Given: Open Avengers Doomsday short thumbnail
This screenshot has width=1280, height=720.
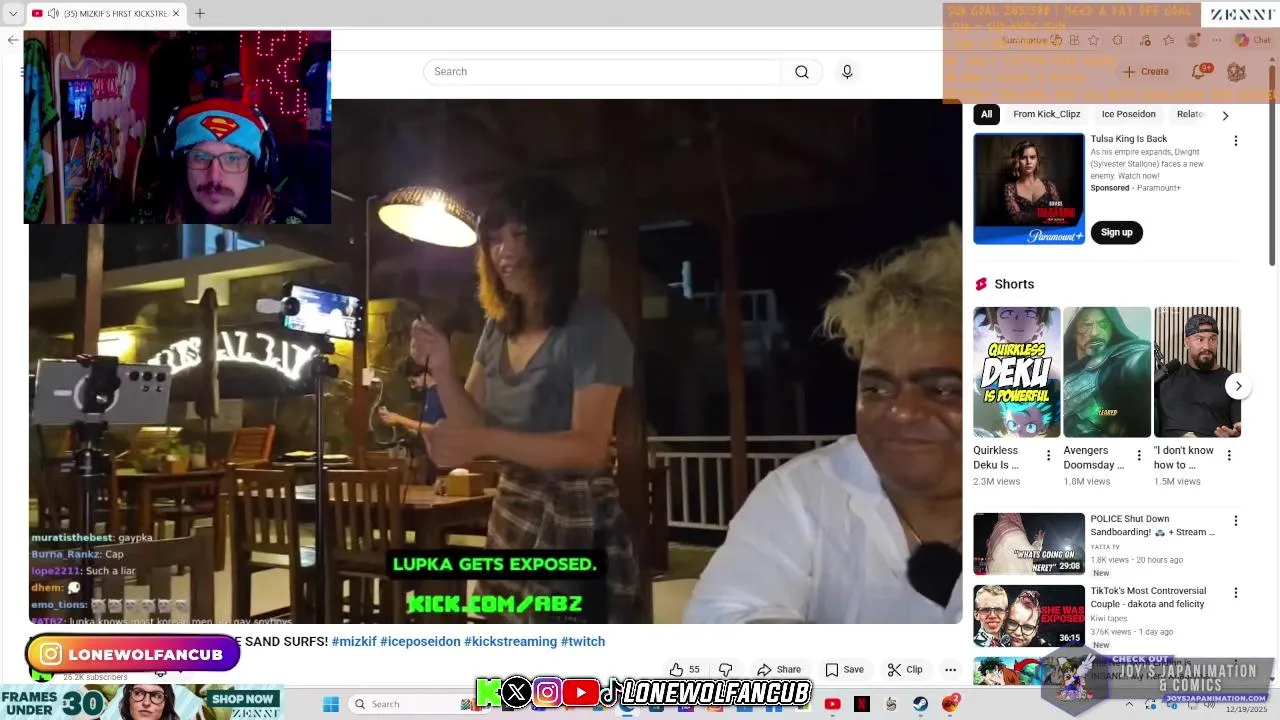Looking at the screenshot, I should (1106, 372).
